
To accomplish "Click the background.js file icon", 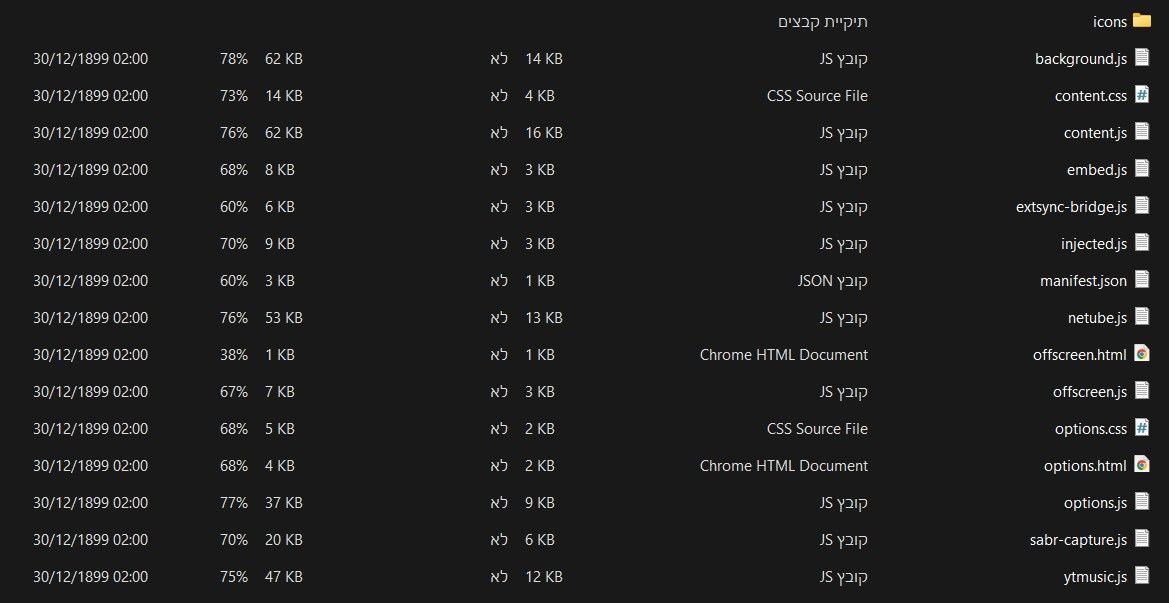I will pyautogui.click(x=1141, y=57).
